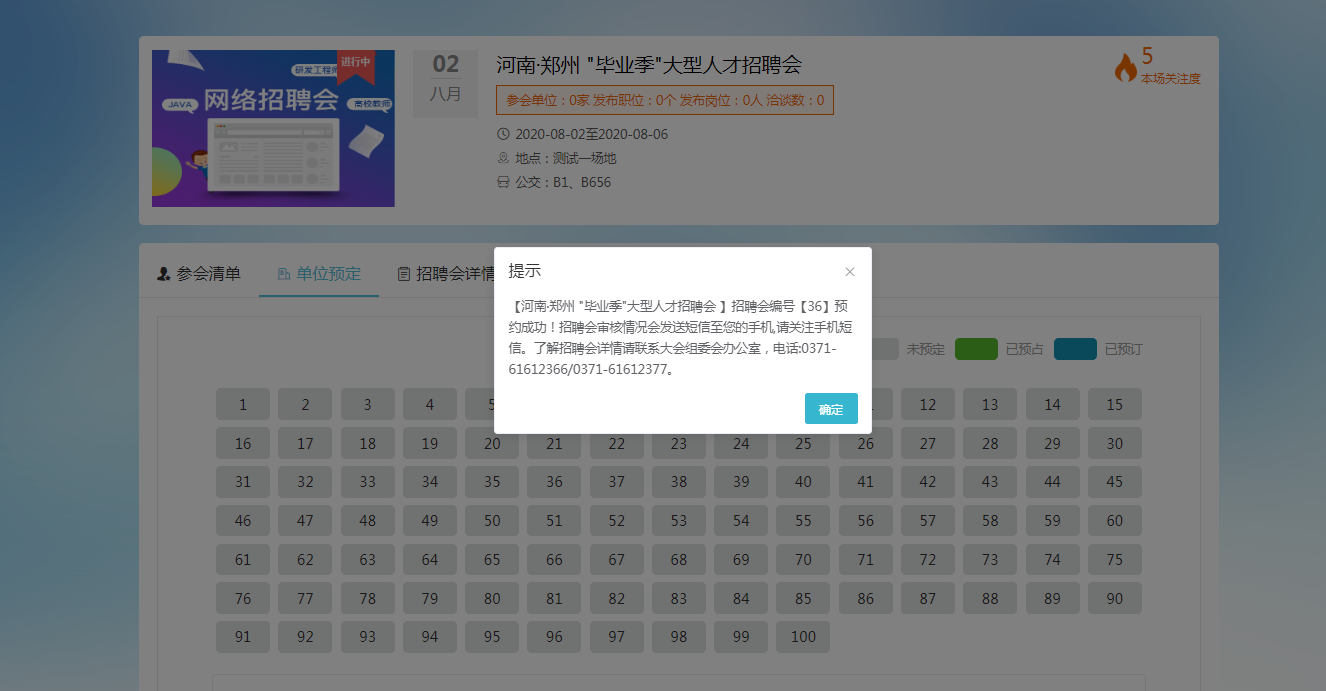The width and height of the screenshot is (1326, 691).
Task: Click the flame attention icon
Action: [x=1125, y=68]
